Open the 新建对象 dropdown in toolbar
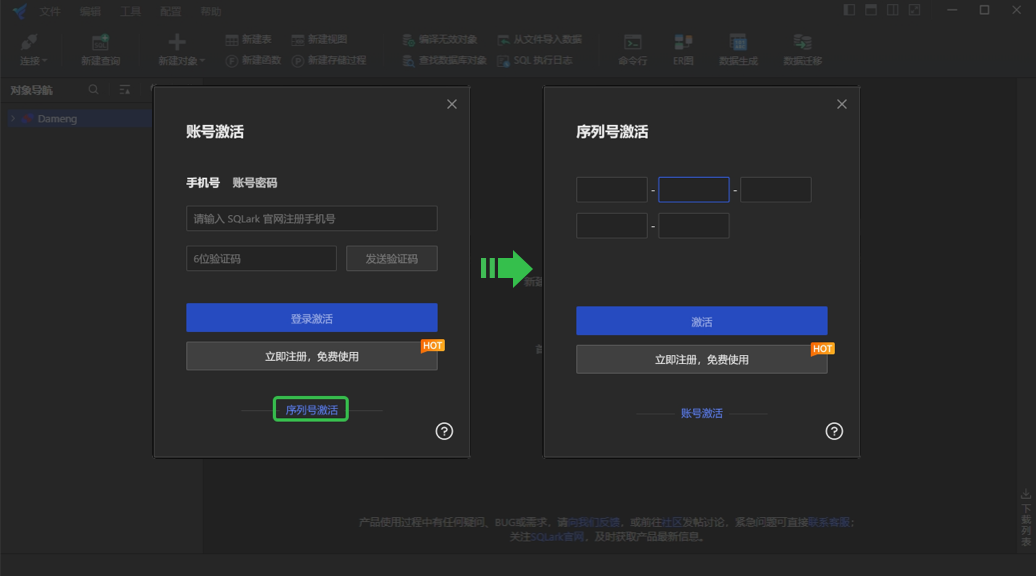1036x576 pixels. pyautogui.click(x=181, y=50)
